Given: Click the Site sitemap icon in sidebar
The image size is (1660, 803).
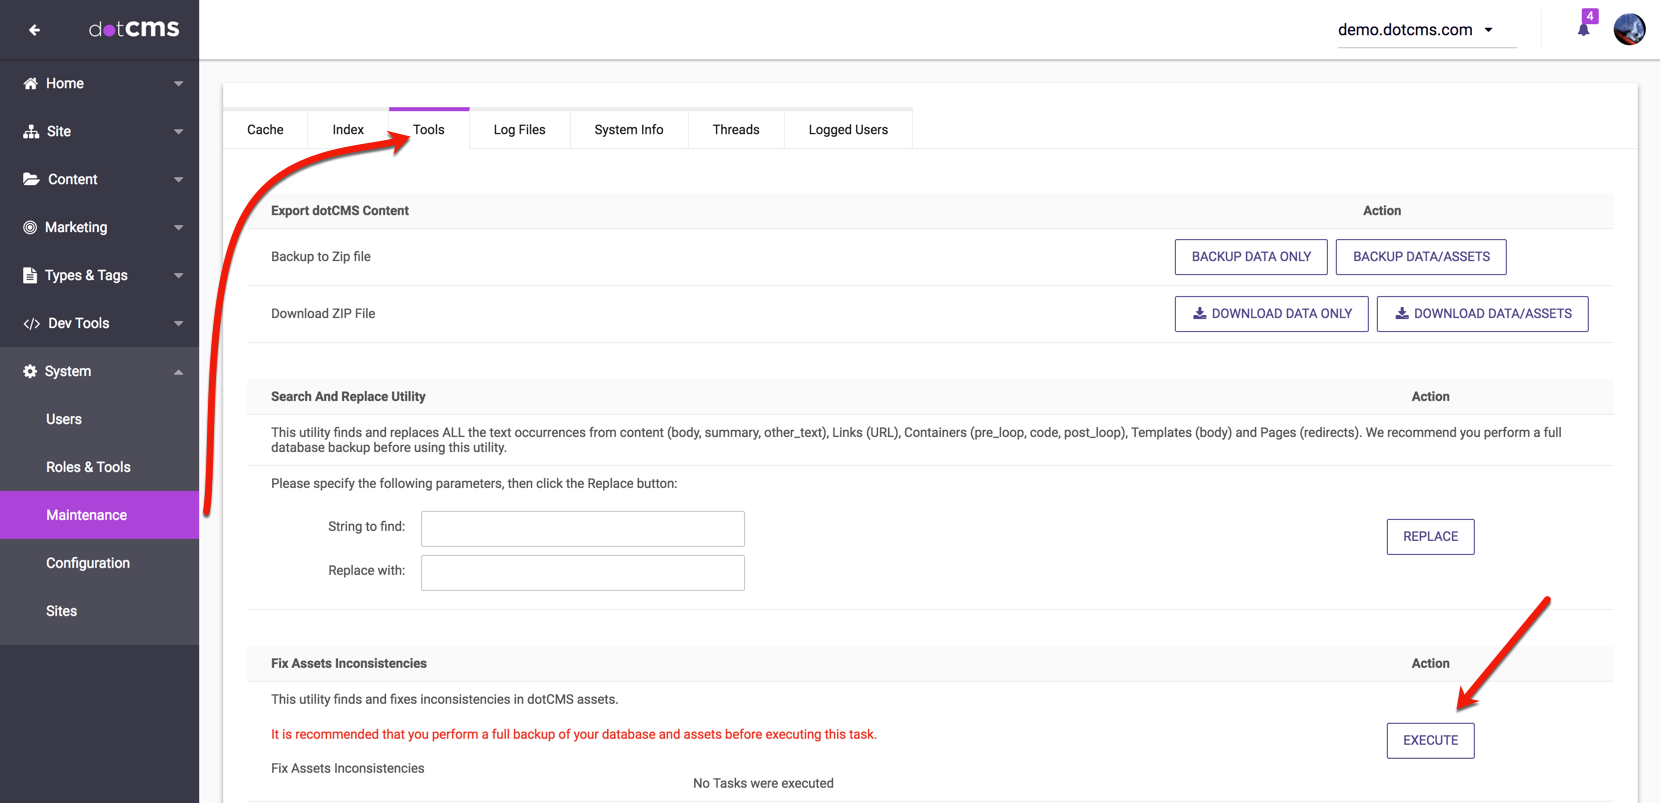Looking at the screenshot, I should [x=31, y=131].
